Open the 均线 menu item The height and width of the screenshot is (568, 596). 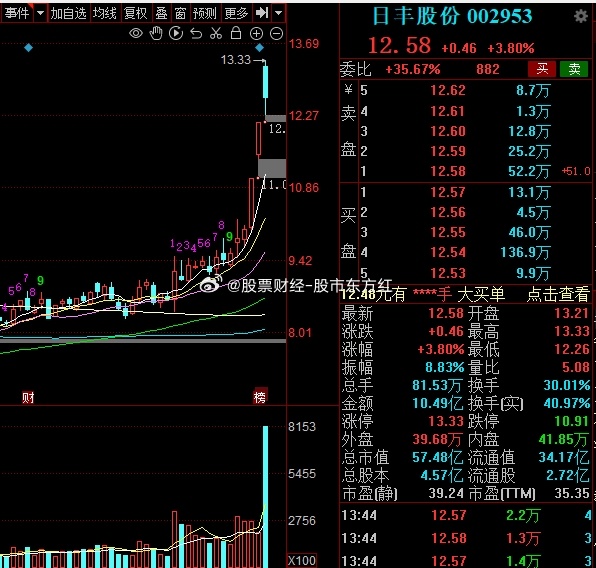[105, 14]
